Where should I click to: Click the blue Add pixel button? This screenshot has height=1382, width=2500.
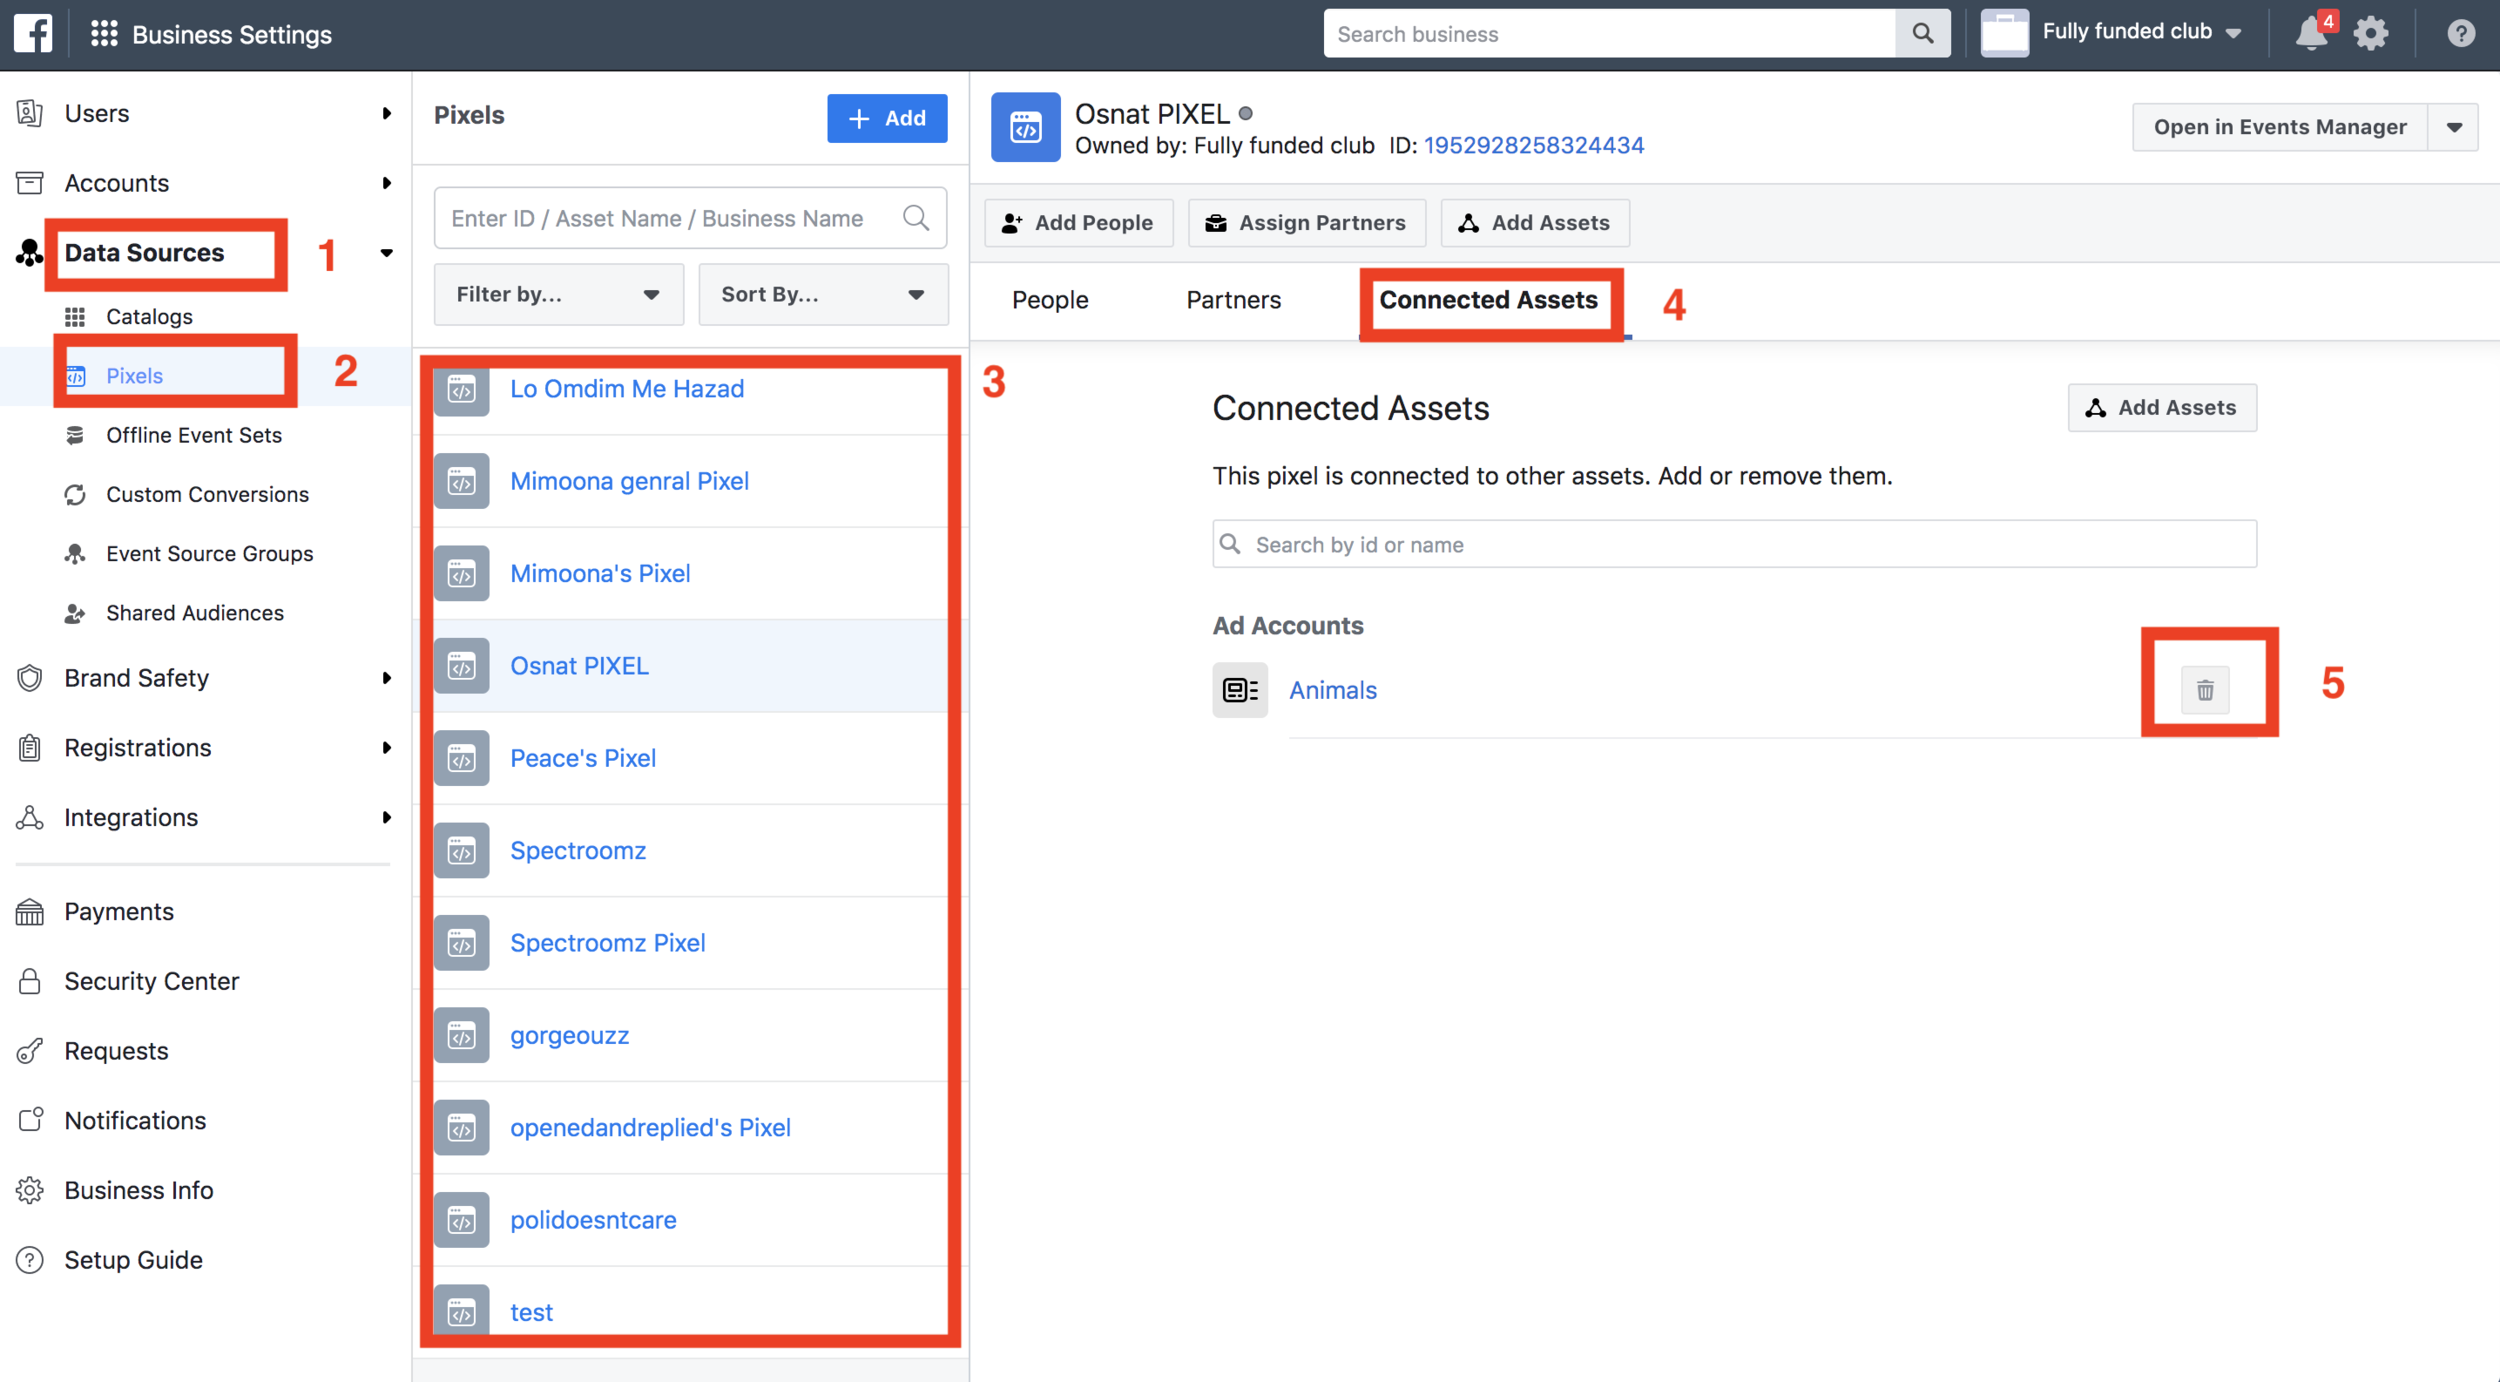pos(886,118)
